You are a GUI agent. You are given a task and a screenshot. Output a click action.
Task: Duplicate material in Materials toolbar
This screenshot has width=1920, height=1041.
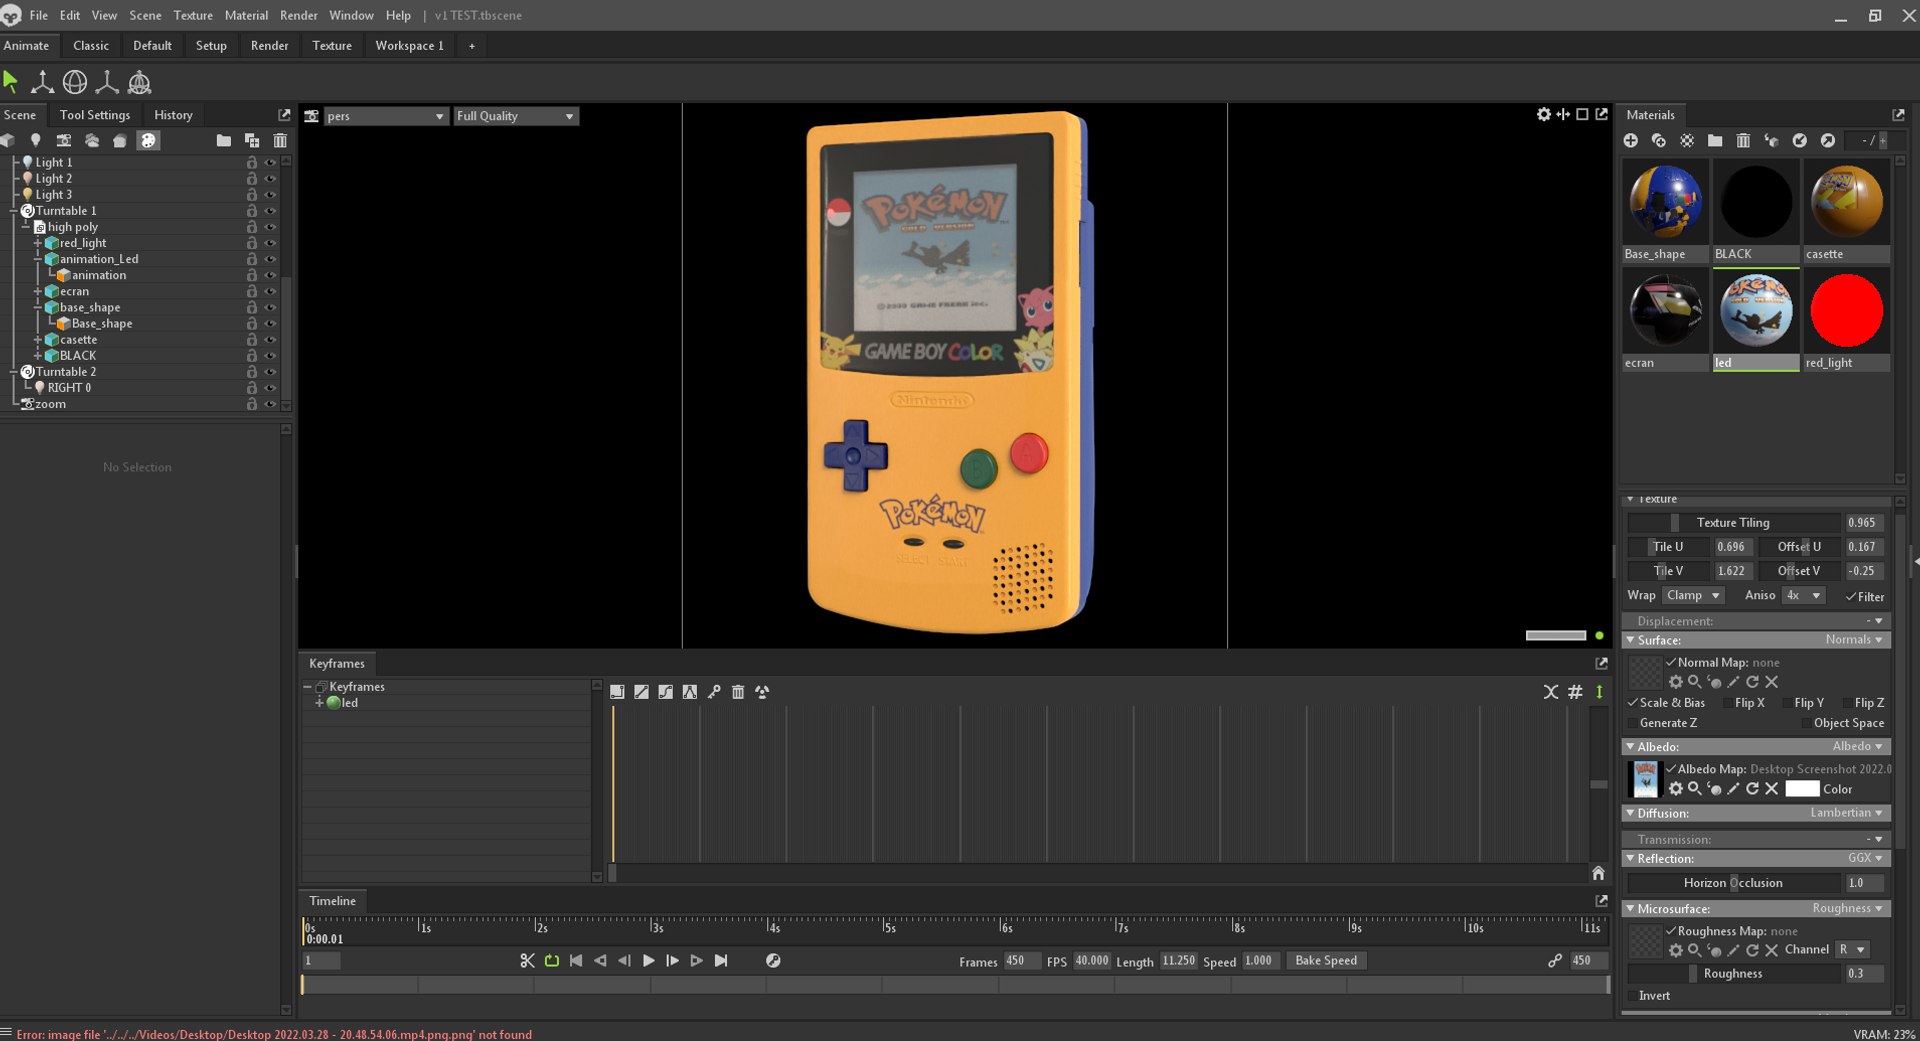click(x=1659, y=141)
